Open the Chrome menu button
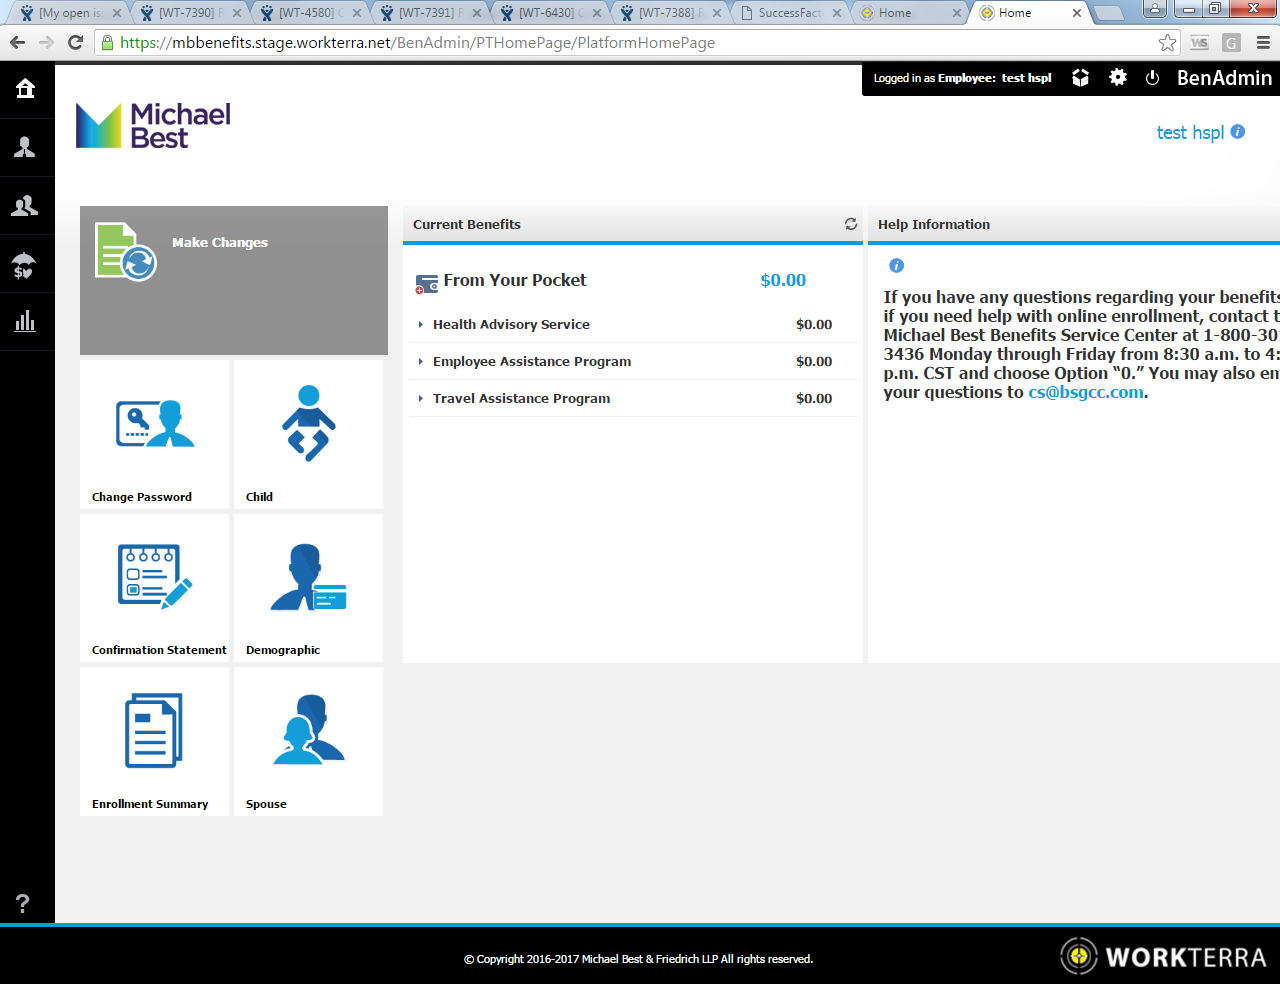The image size is (1280, 984). point(1263,42)
